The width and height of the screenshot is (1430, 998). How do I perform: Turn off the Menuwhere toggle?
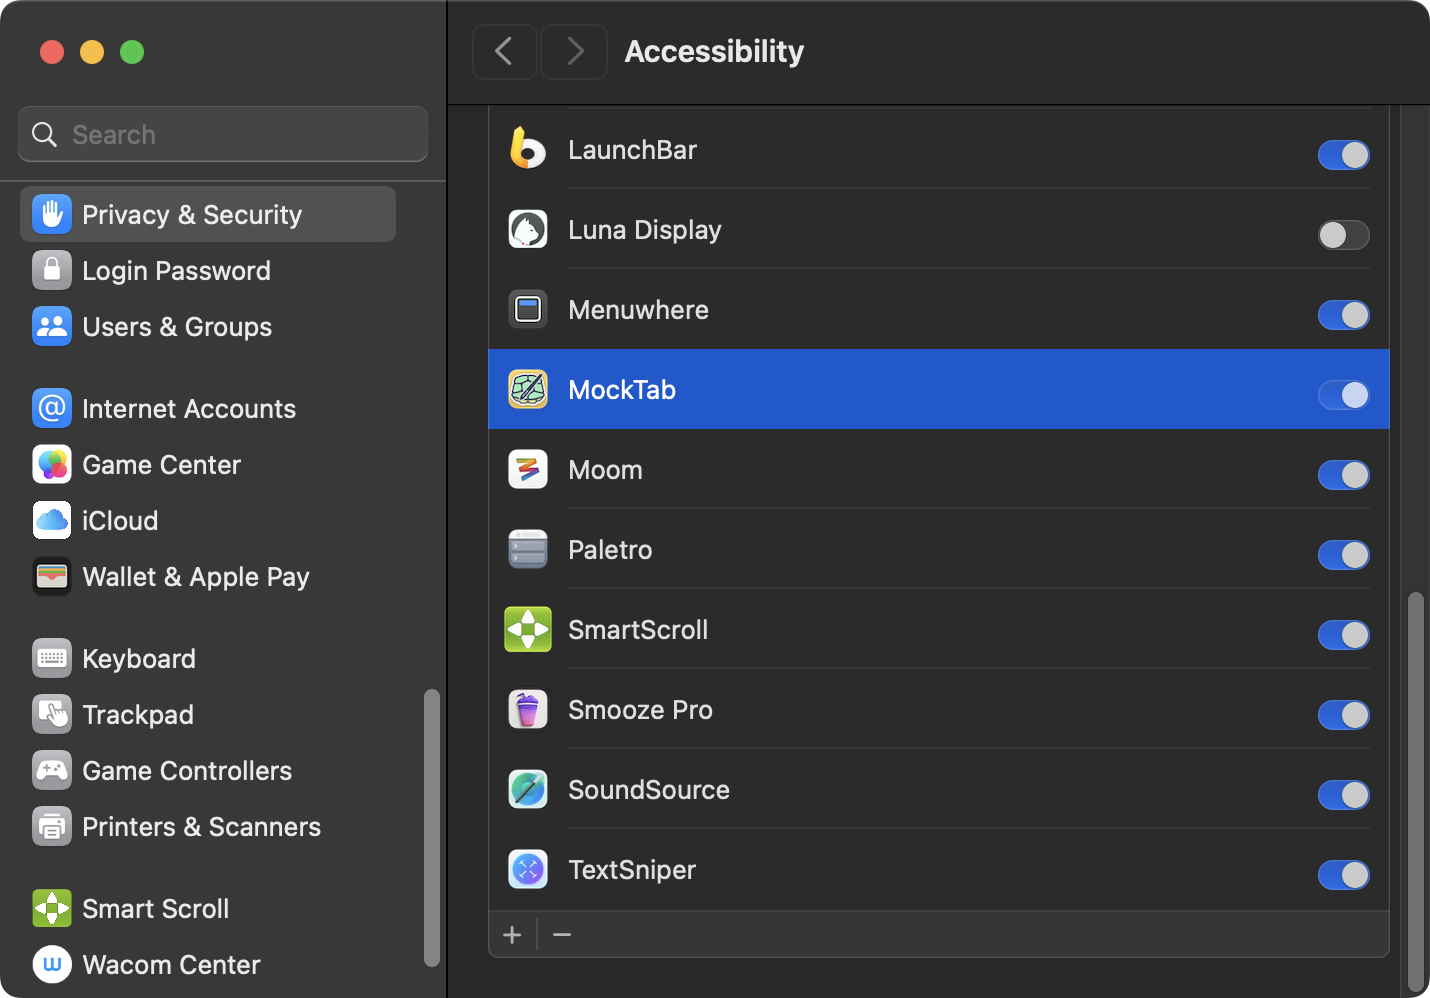pos(1343,315)
